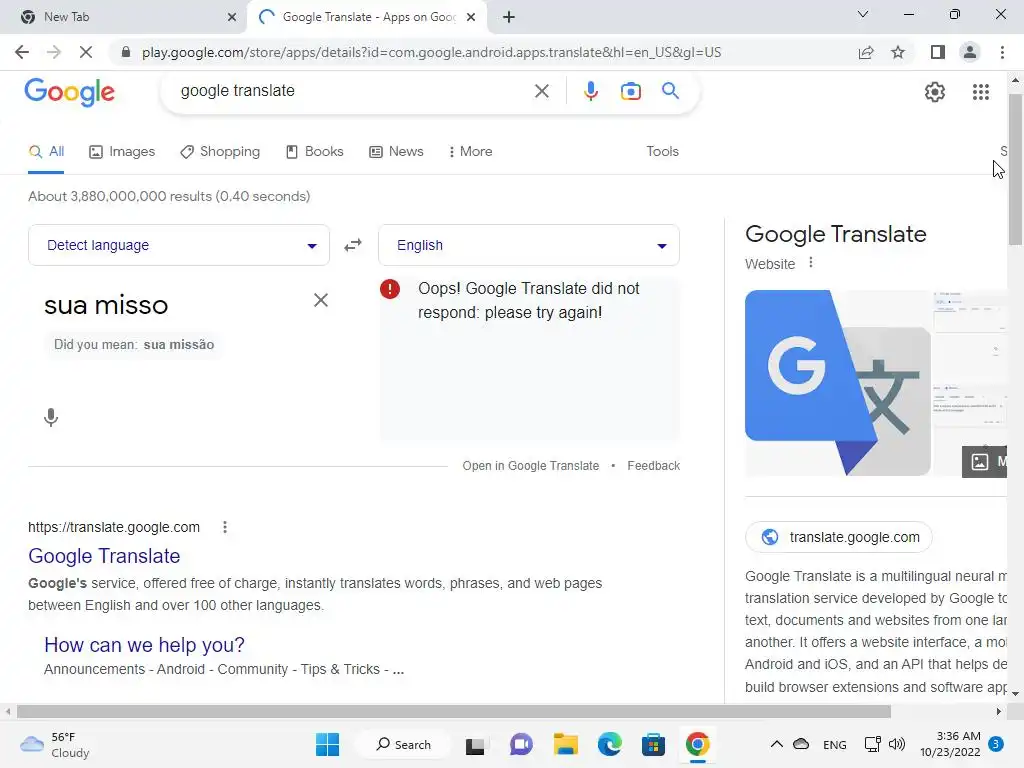Screen dimensions: 1024x768
Task: Open the tab search dropdown
Action: click(863, 14)
